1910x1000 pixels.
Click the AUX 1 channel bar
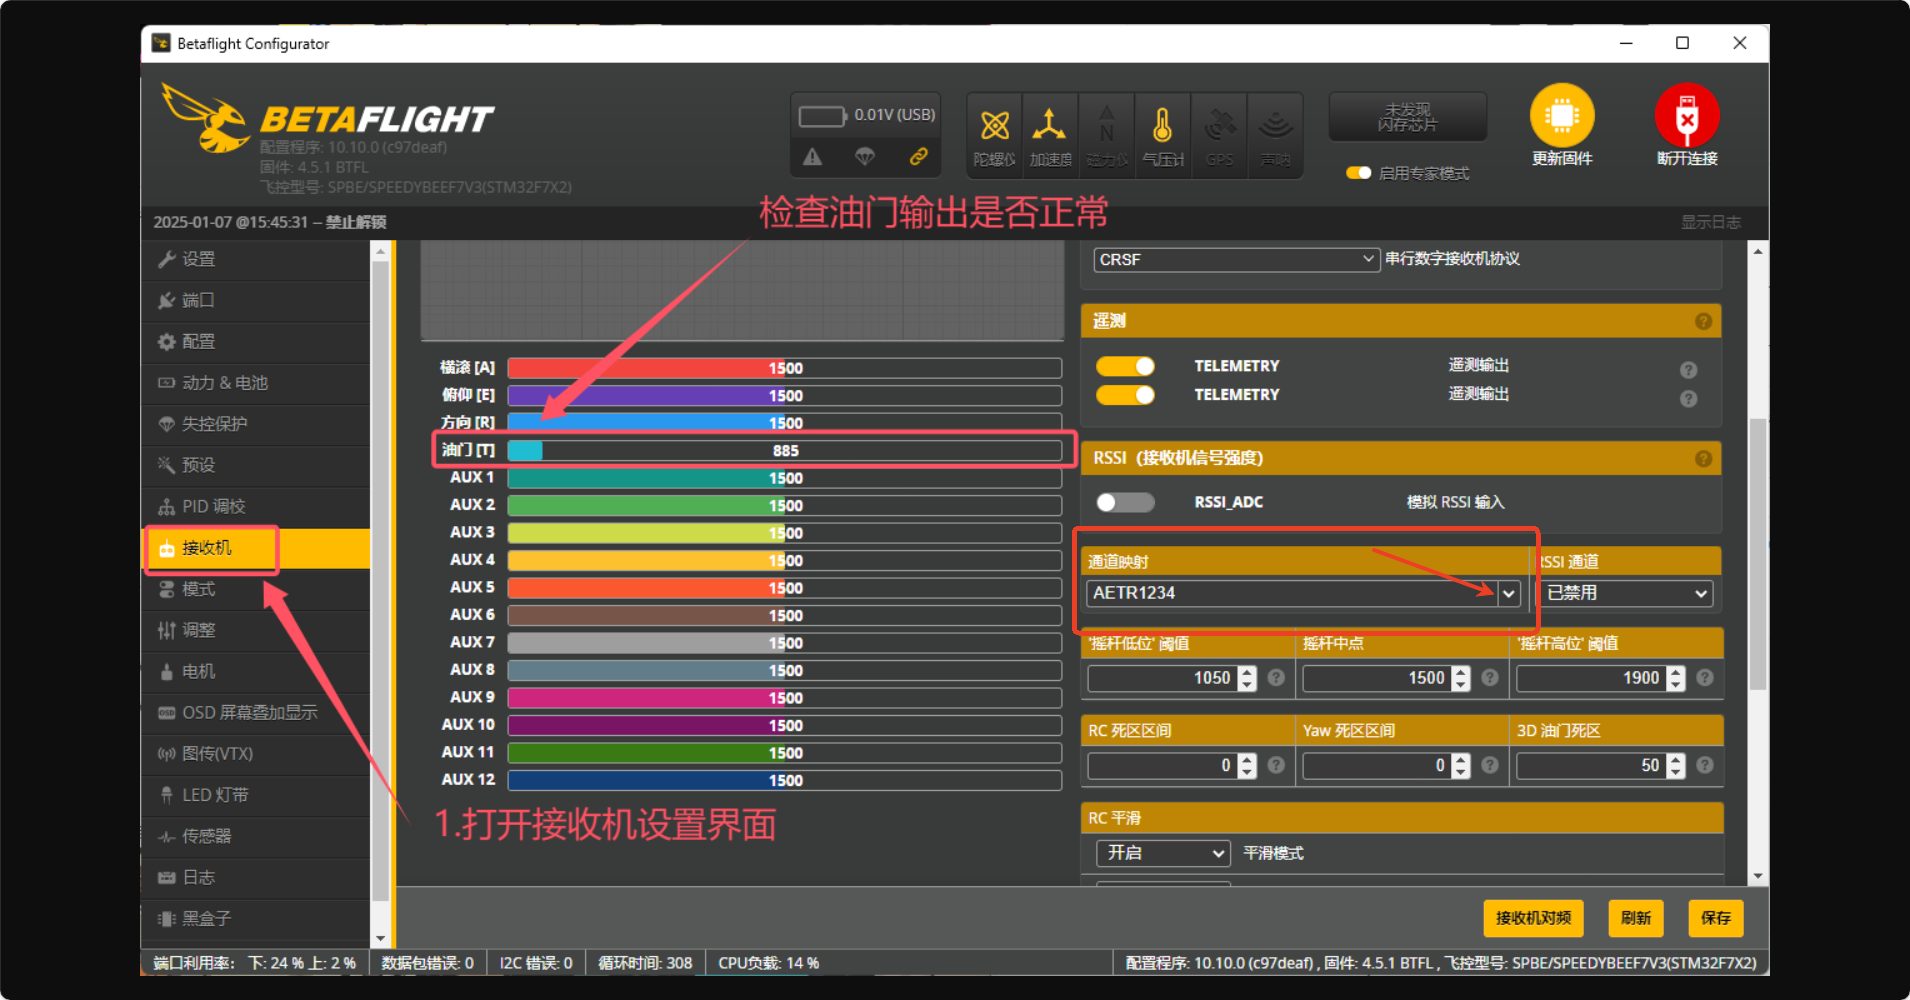click(x=784, y=478)
